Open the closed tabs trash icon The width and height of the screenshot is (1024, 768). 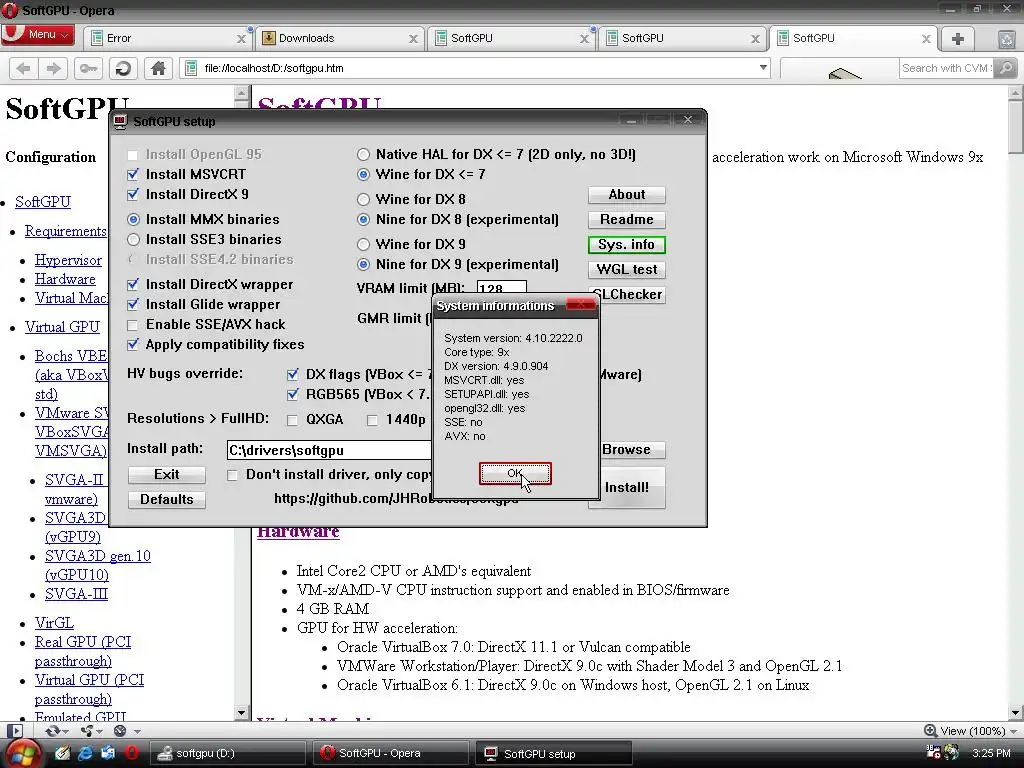(1007, 39)
